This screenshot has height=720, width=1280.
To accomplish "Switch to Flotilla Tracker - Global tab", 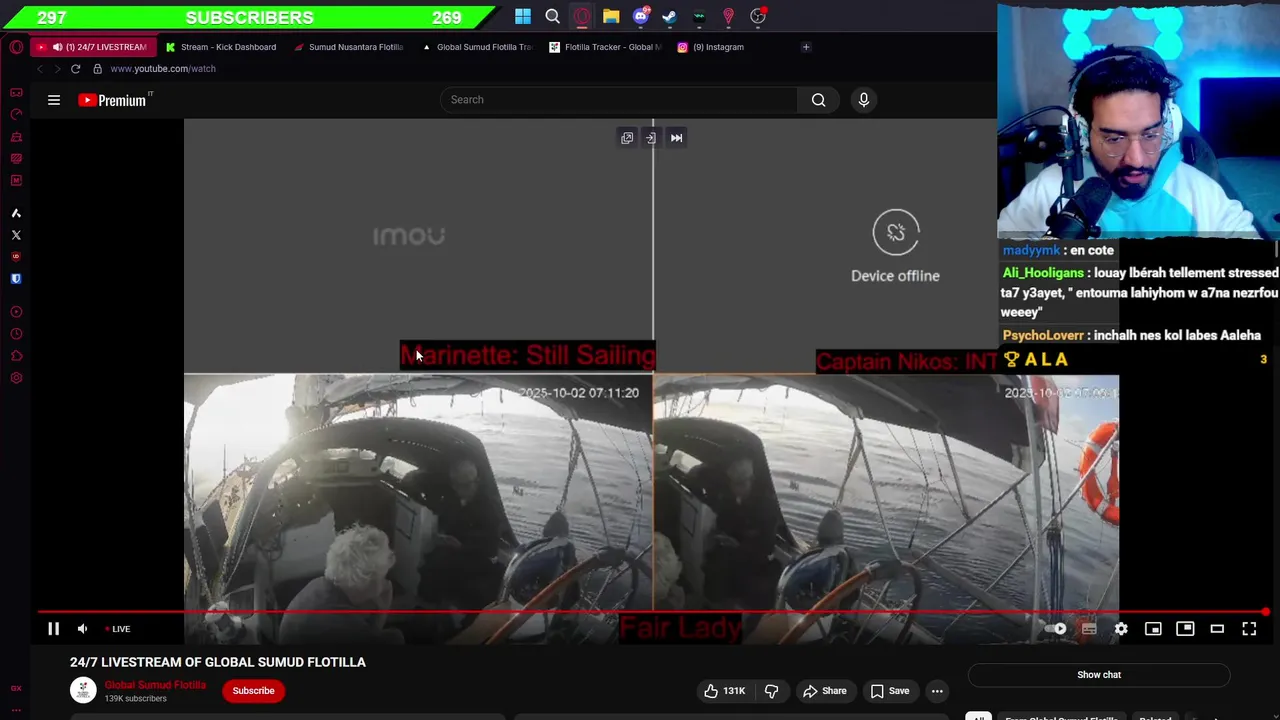I will pos(605,47).
